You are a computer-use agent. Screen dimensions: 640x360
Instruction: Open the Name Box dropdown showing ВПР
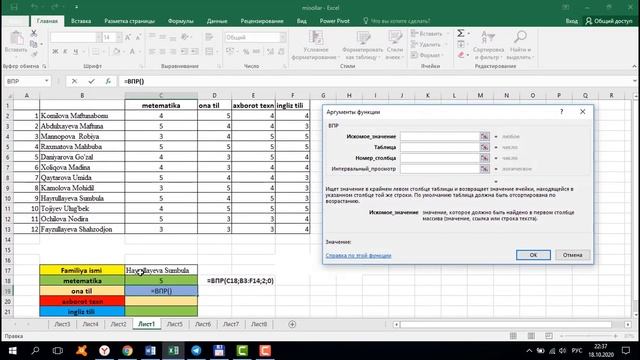pyautogui.click(x=47, y=81)
